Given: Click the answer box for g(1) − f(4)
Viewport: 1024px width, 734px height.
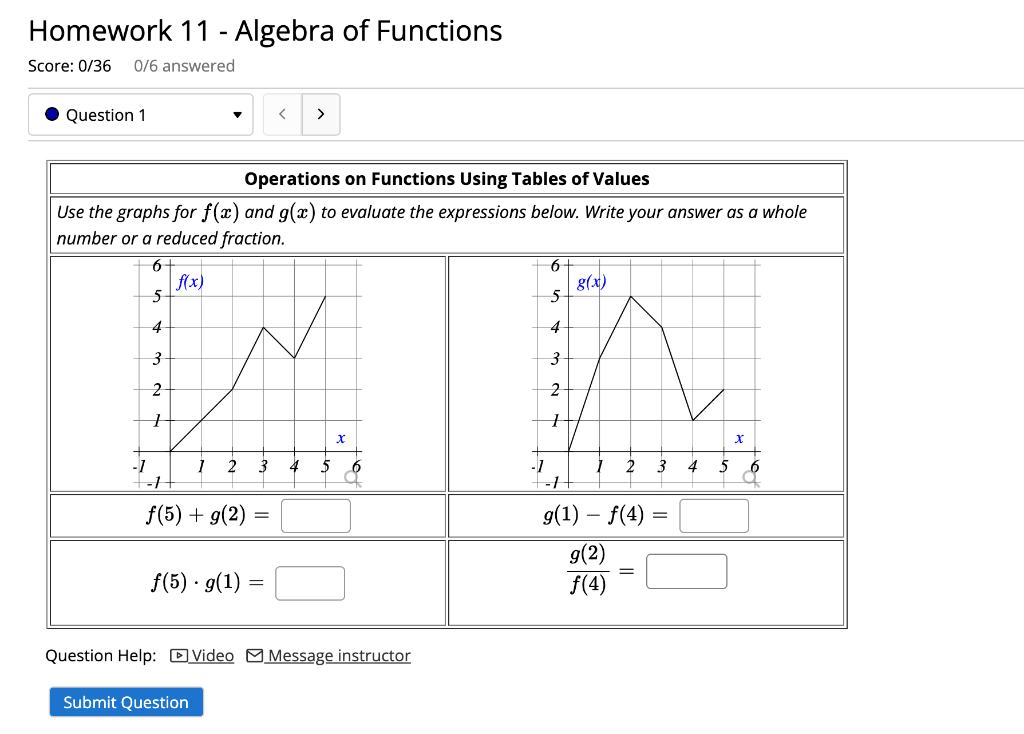Looking at the screenshot, I should tap(715, 515).
